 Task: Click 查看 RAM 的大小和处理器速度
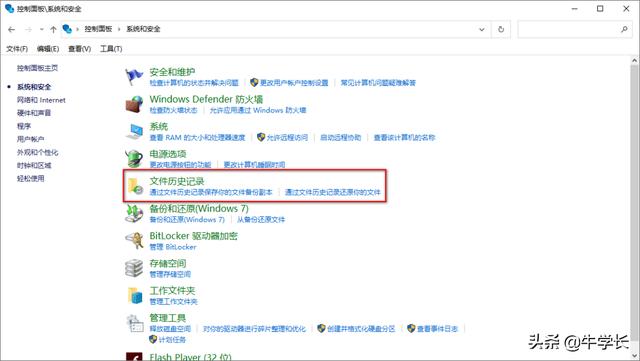[197, 138]
